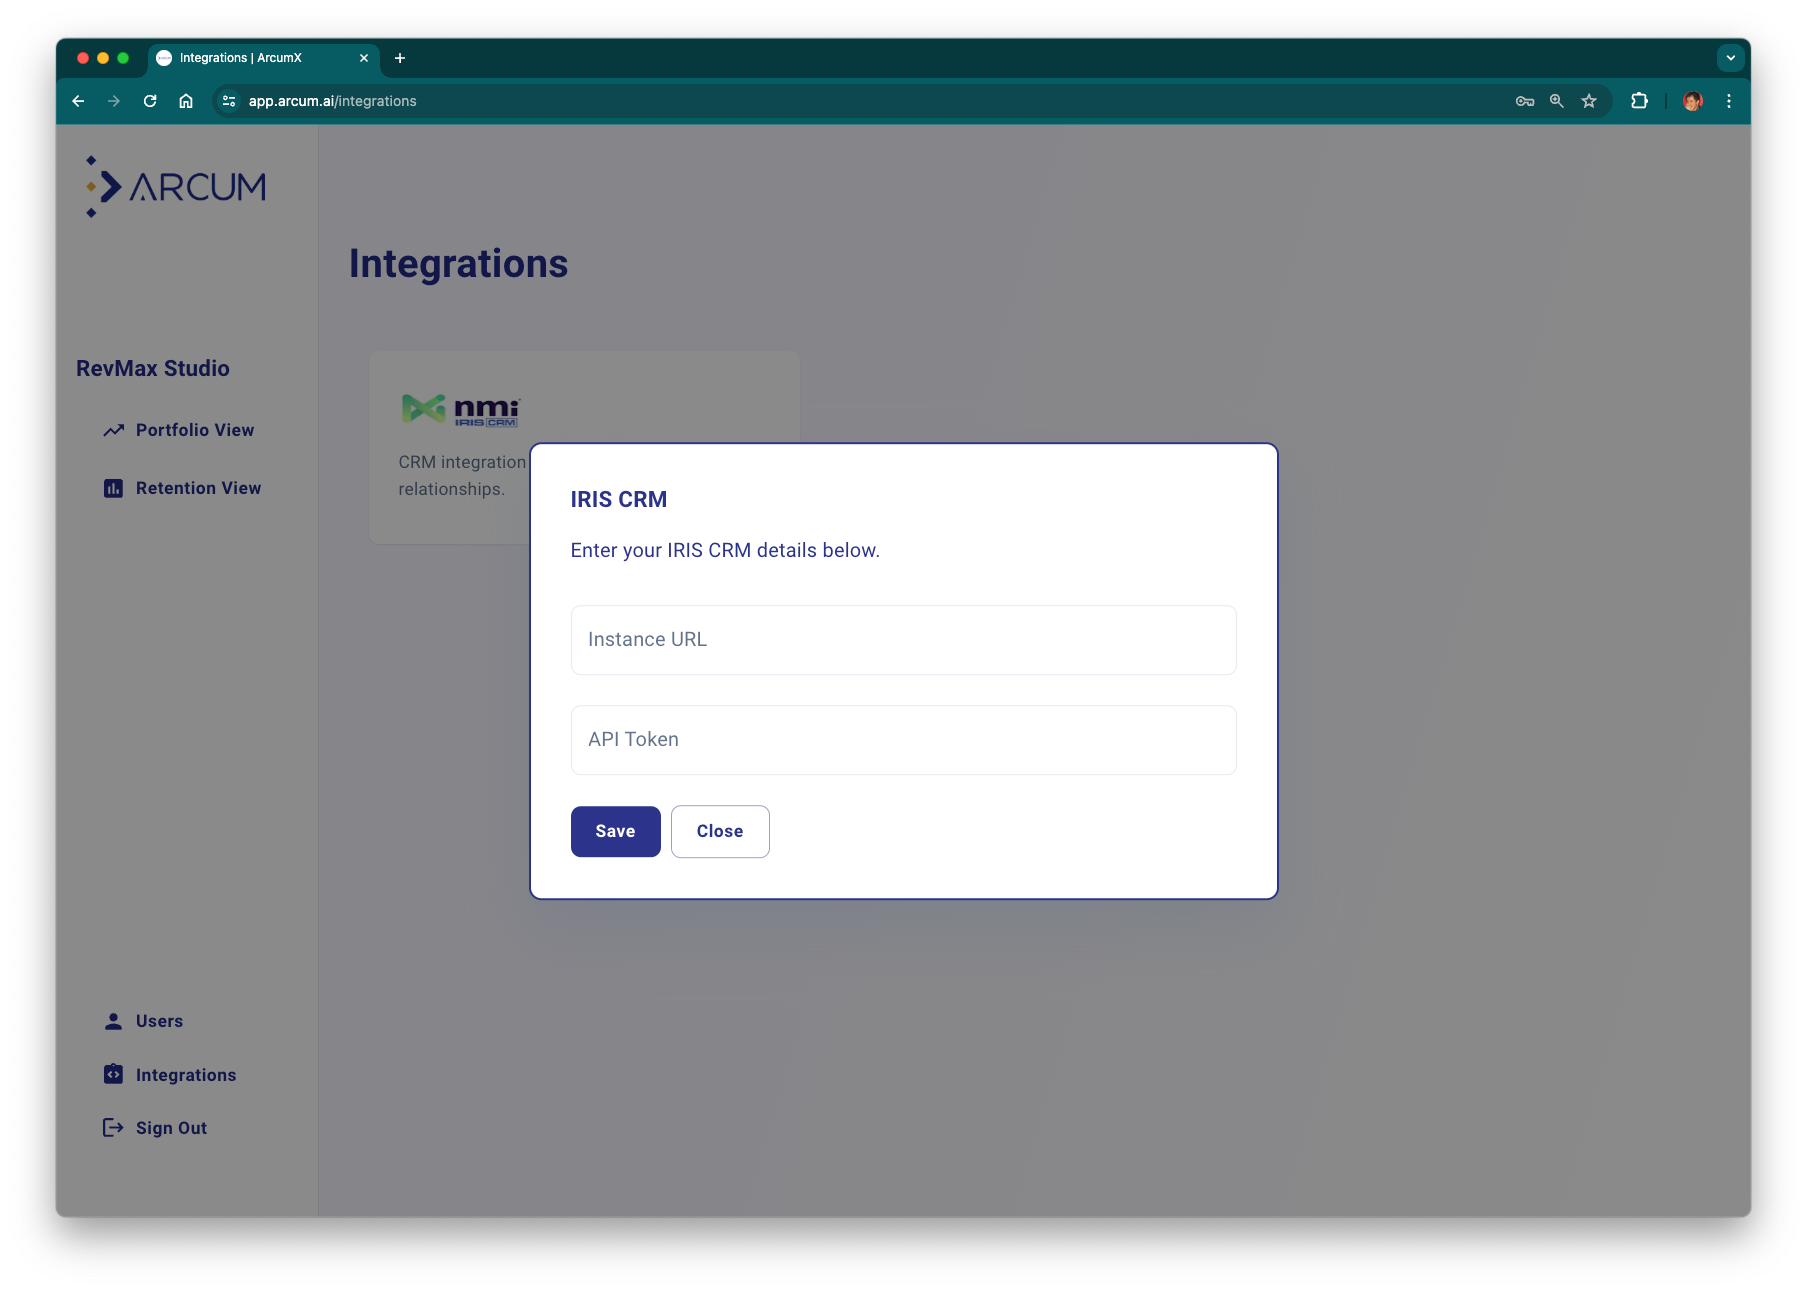
Task: Reload the current page
Action: pyautogui.click(x=150, y=101)
